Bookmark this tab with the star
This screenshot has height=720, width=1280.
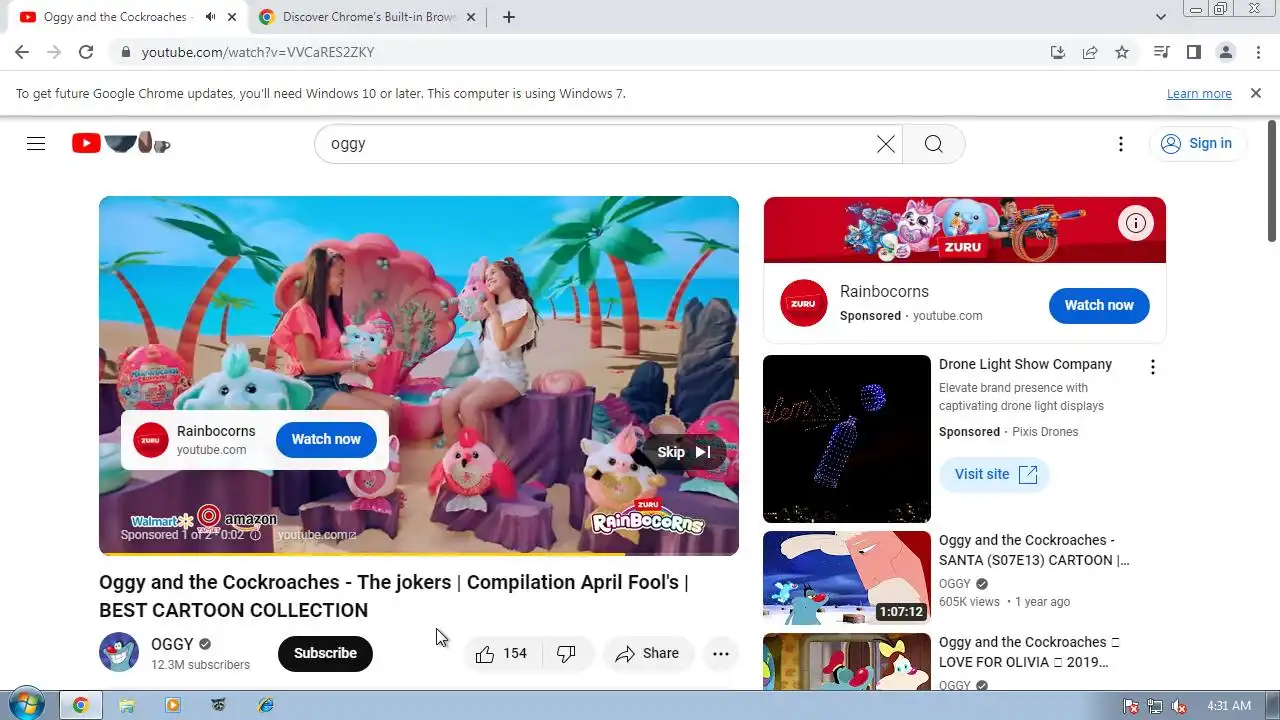tap(1122, 52)
